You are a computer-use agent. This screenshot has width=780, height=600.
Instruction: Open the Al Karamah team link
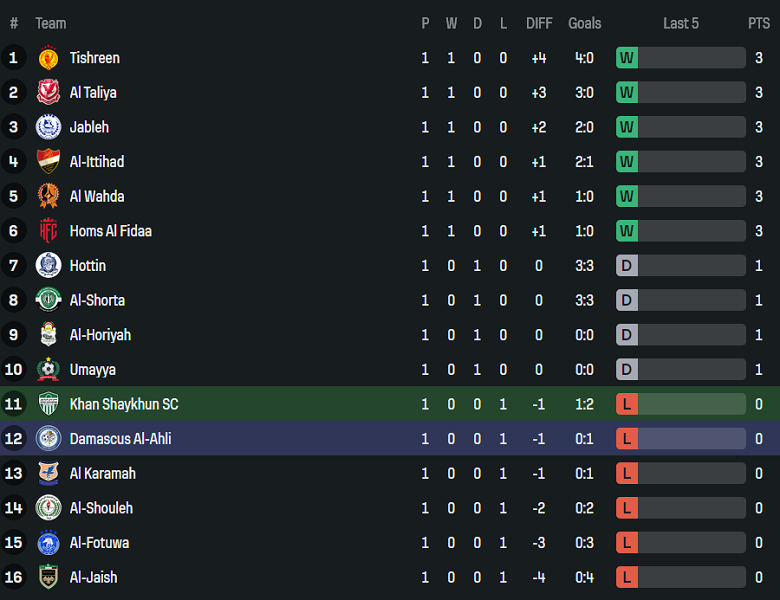click(x=103, y=473)
